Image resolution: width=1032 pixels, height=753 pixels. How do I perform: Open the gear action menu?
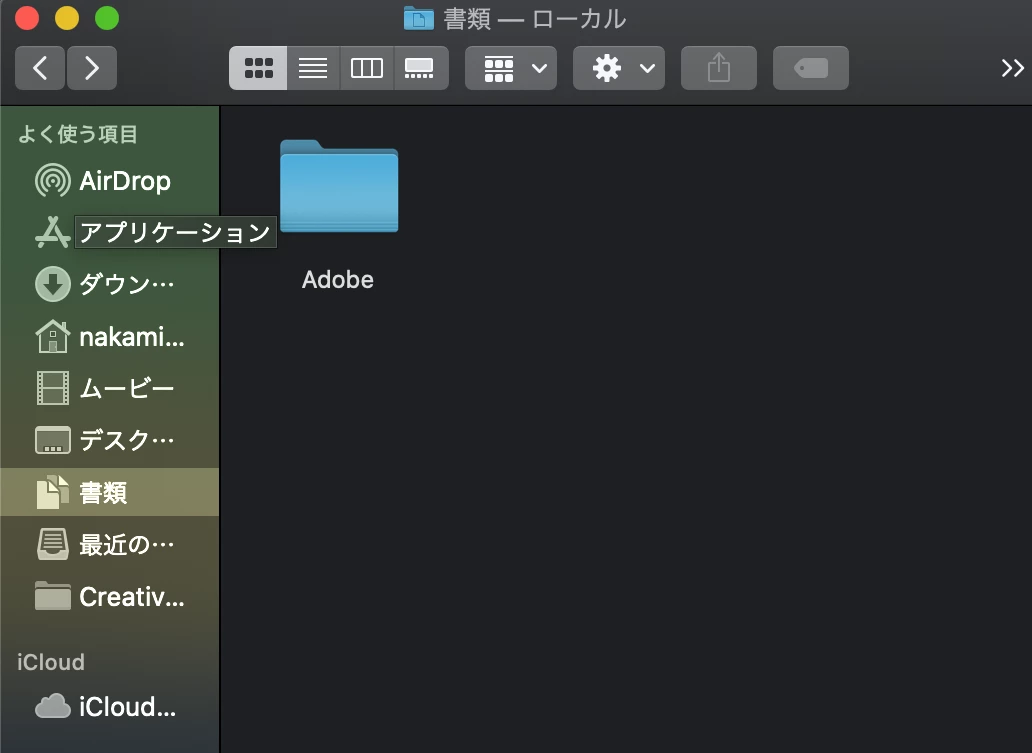tap(619, 68)
